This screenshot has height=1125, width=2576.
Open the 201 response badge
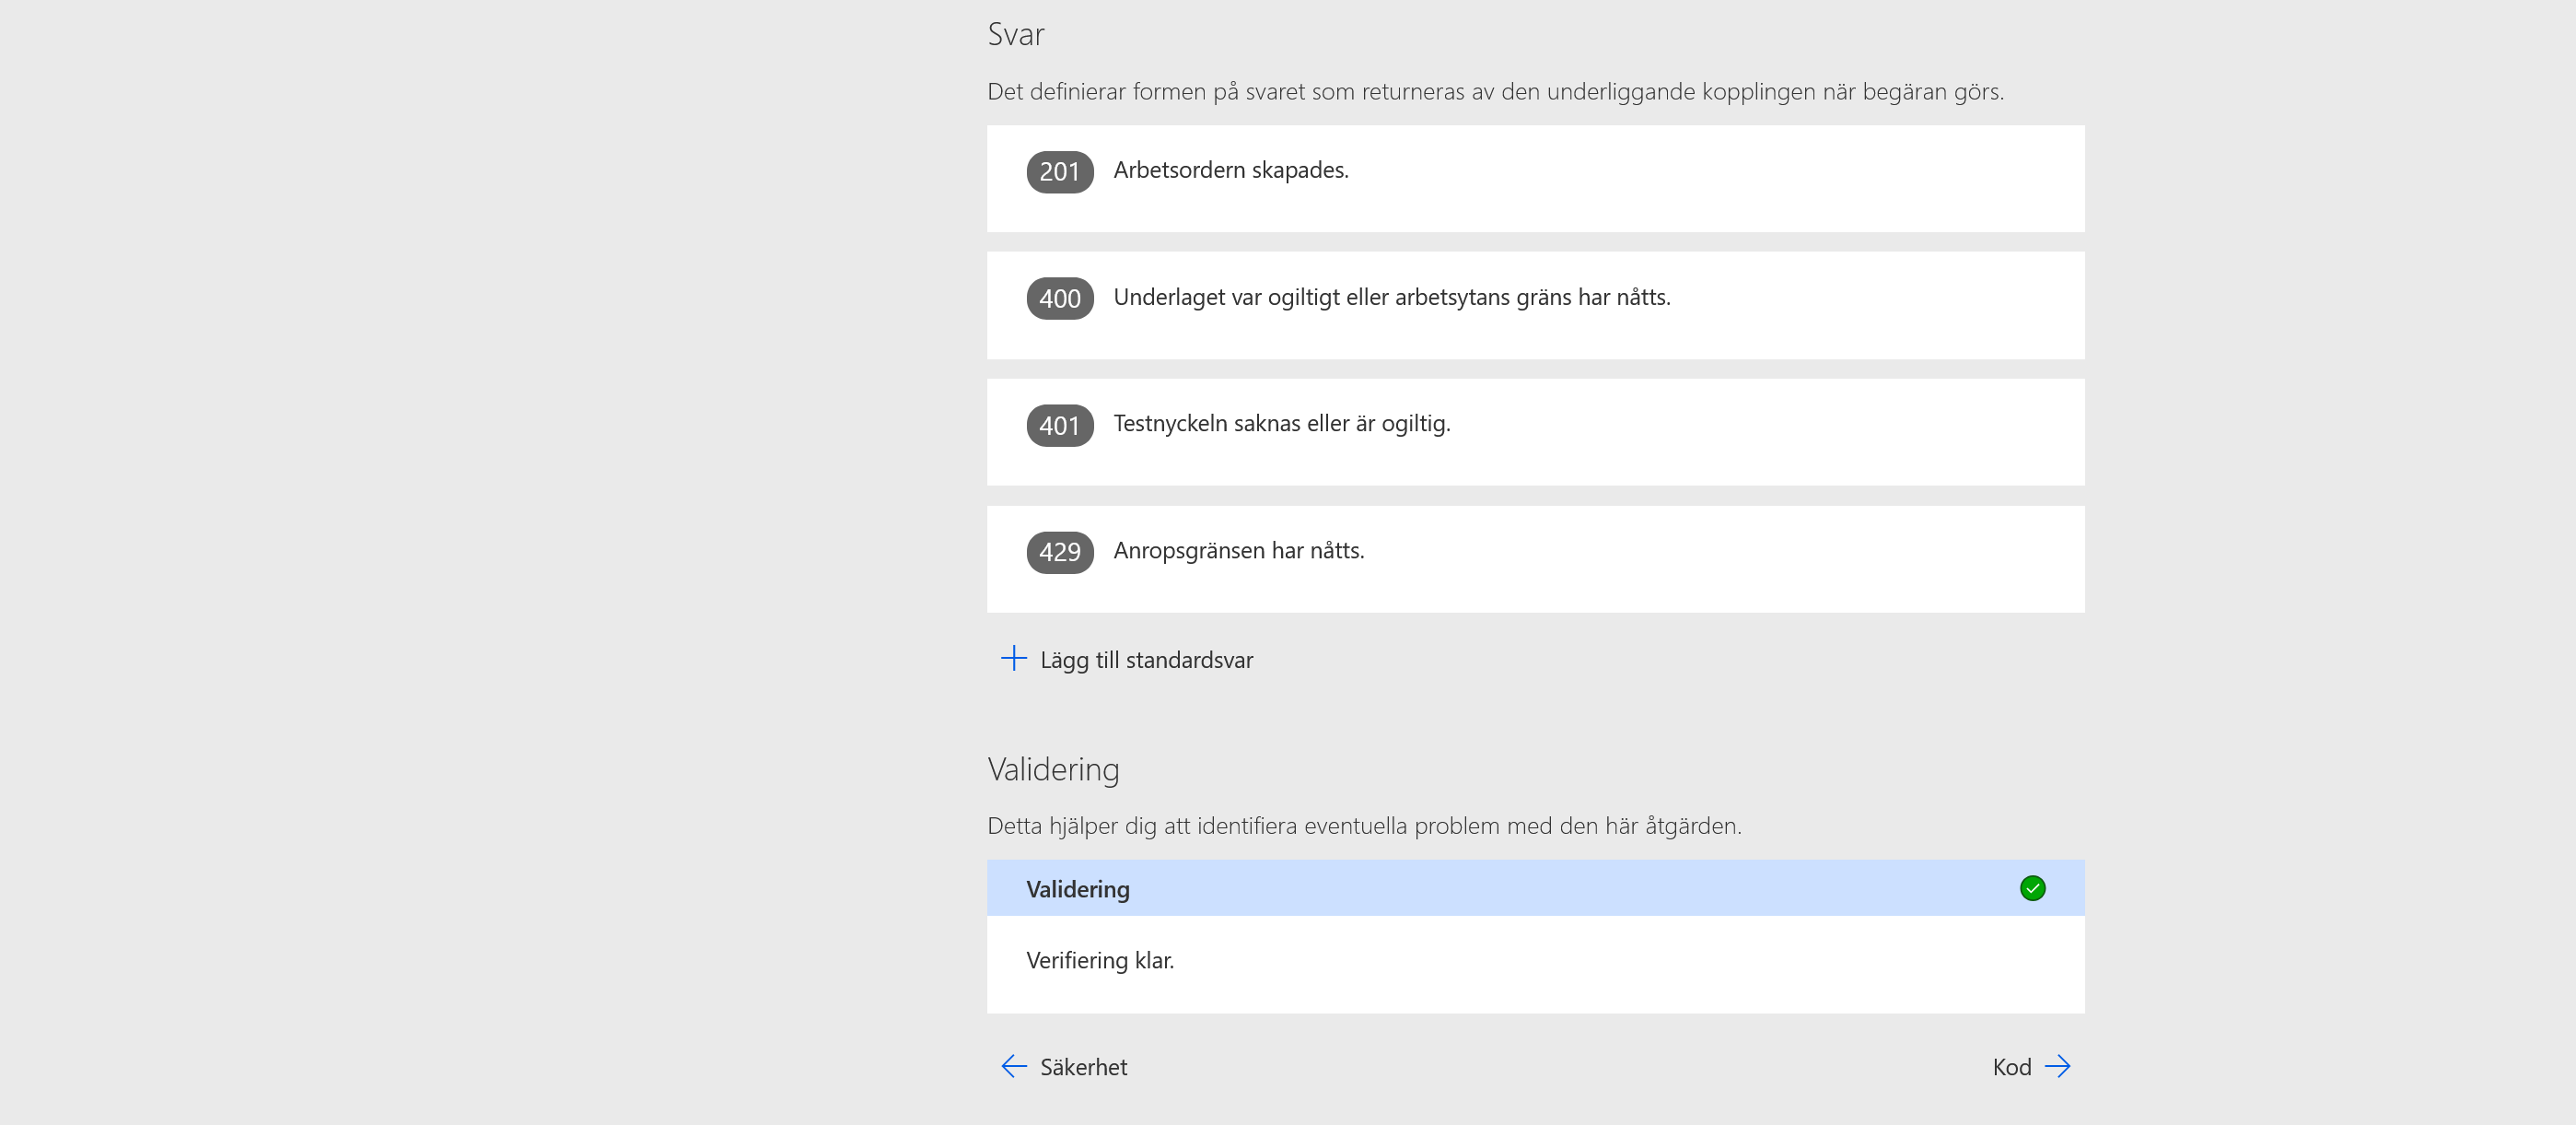1059,171
